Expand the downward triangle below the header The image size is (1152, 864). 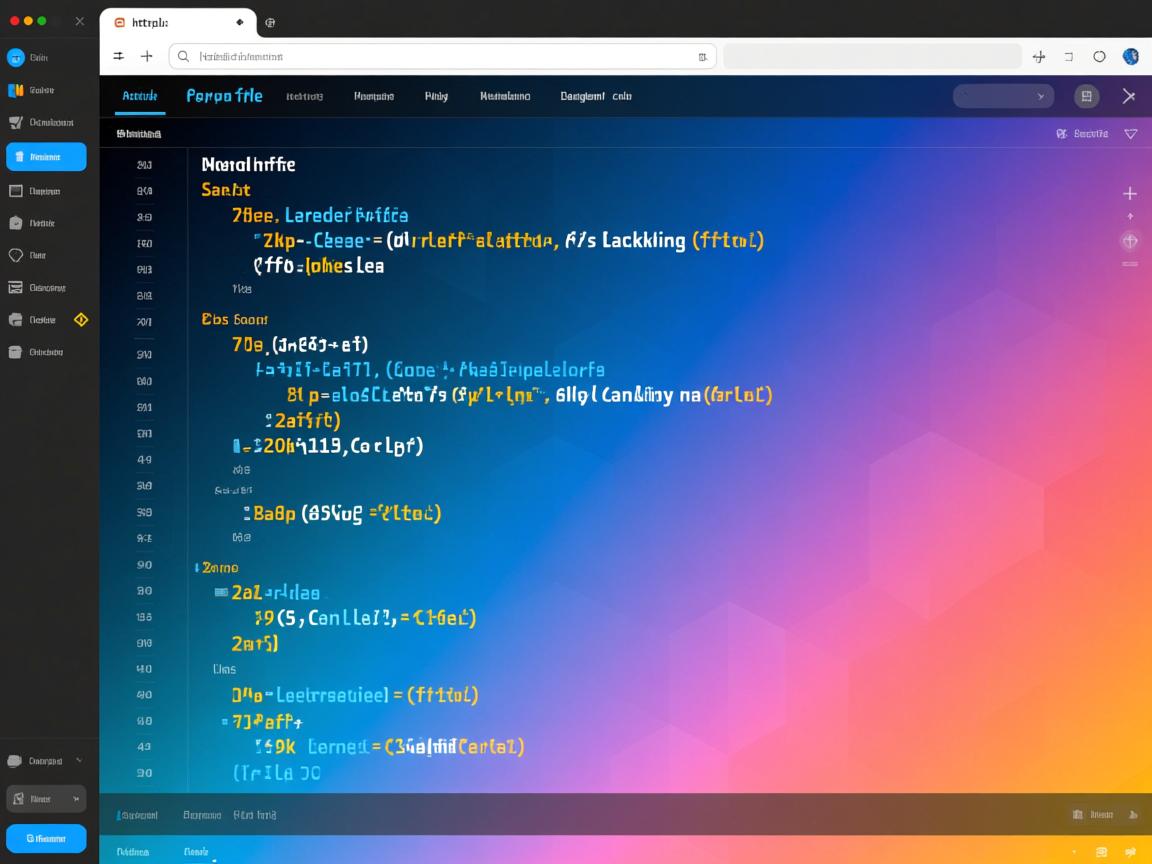(1131, 134)
